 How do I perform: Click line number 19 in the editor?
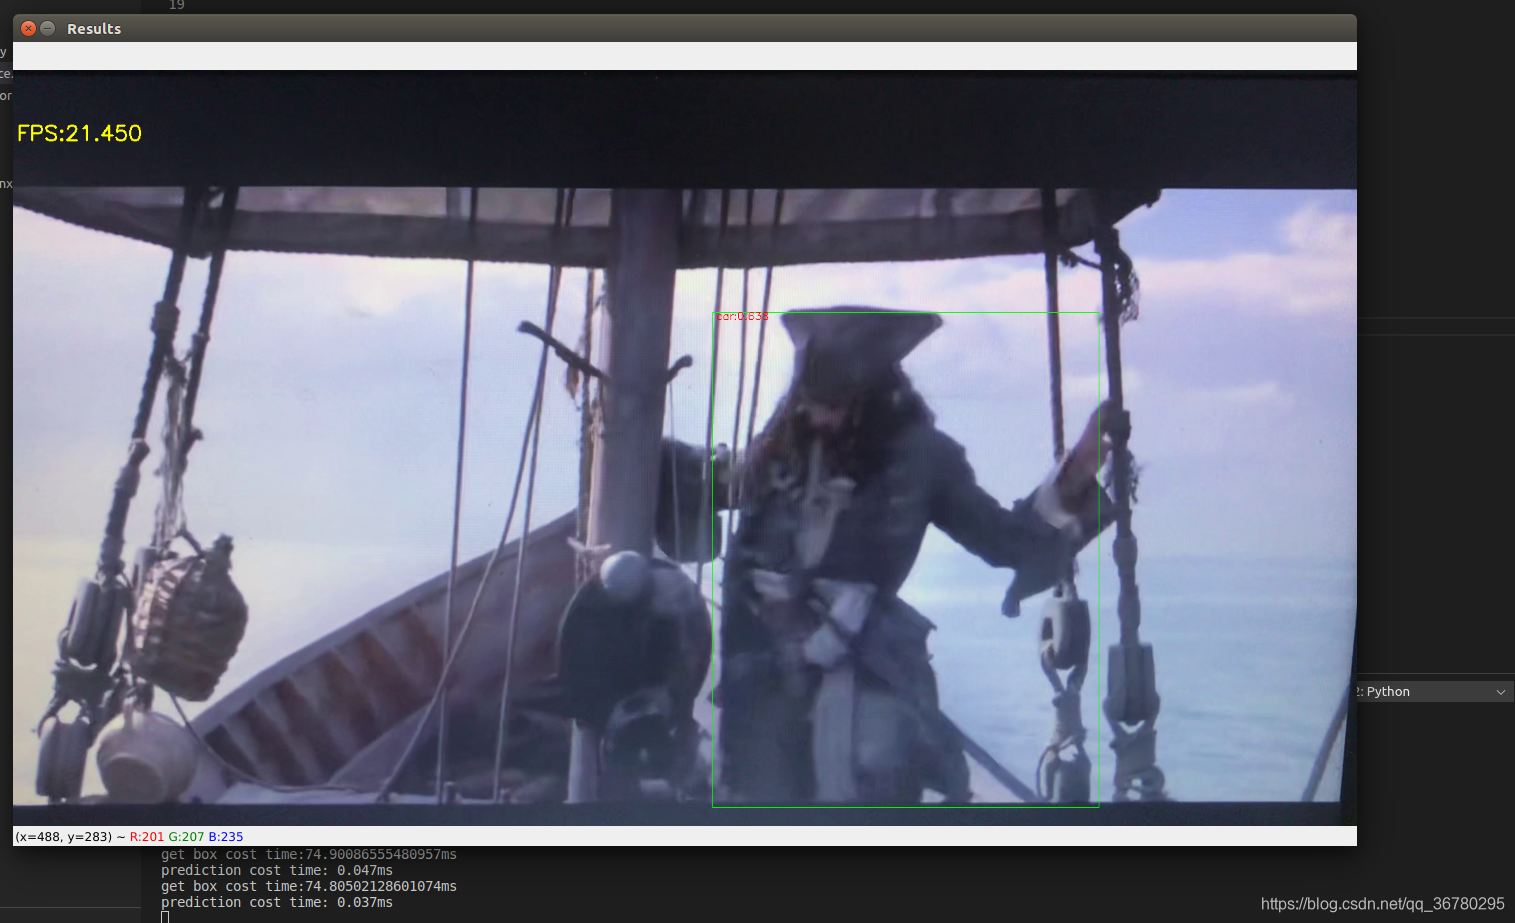177,5
